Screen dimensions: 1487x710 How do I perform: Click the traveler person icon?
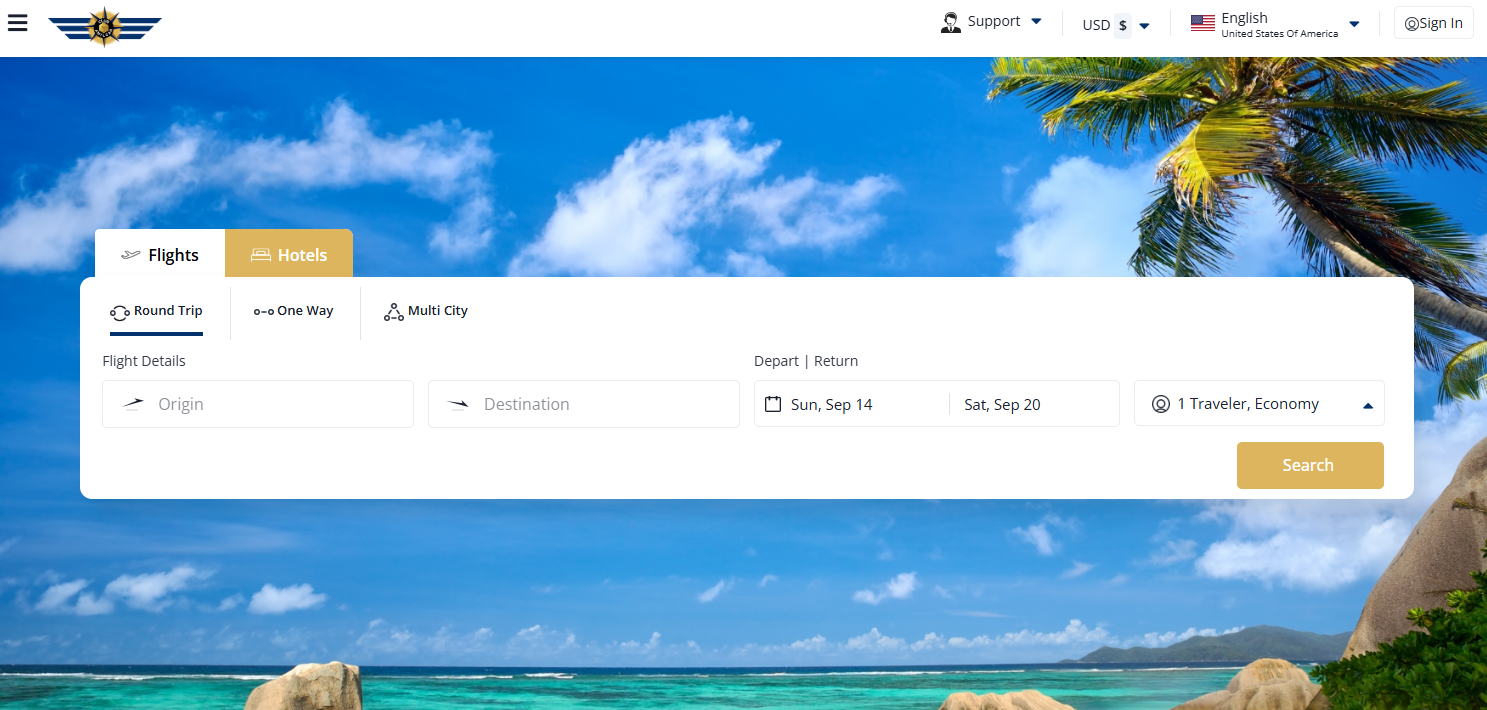coord(1160,404)
